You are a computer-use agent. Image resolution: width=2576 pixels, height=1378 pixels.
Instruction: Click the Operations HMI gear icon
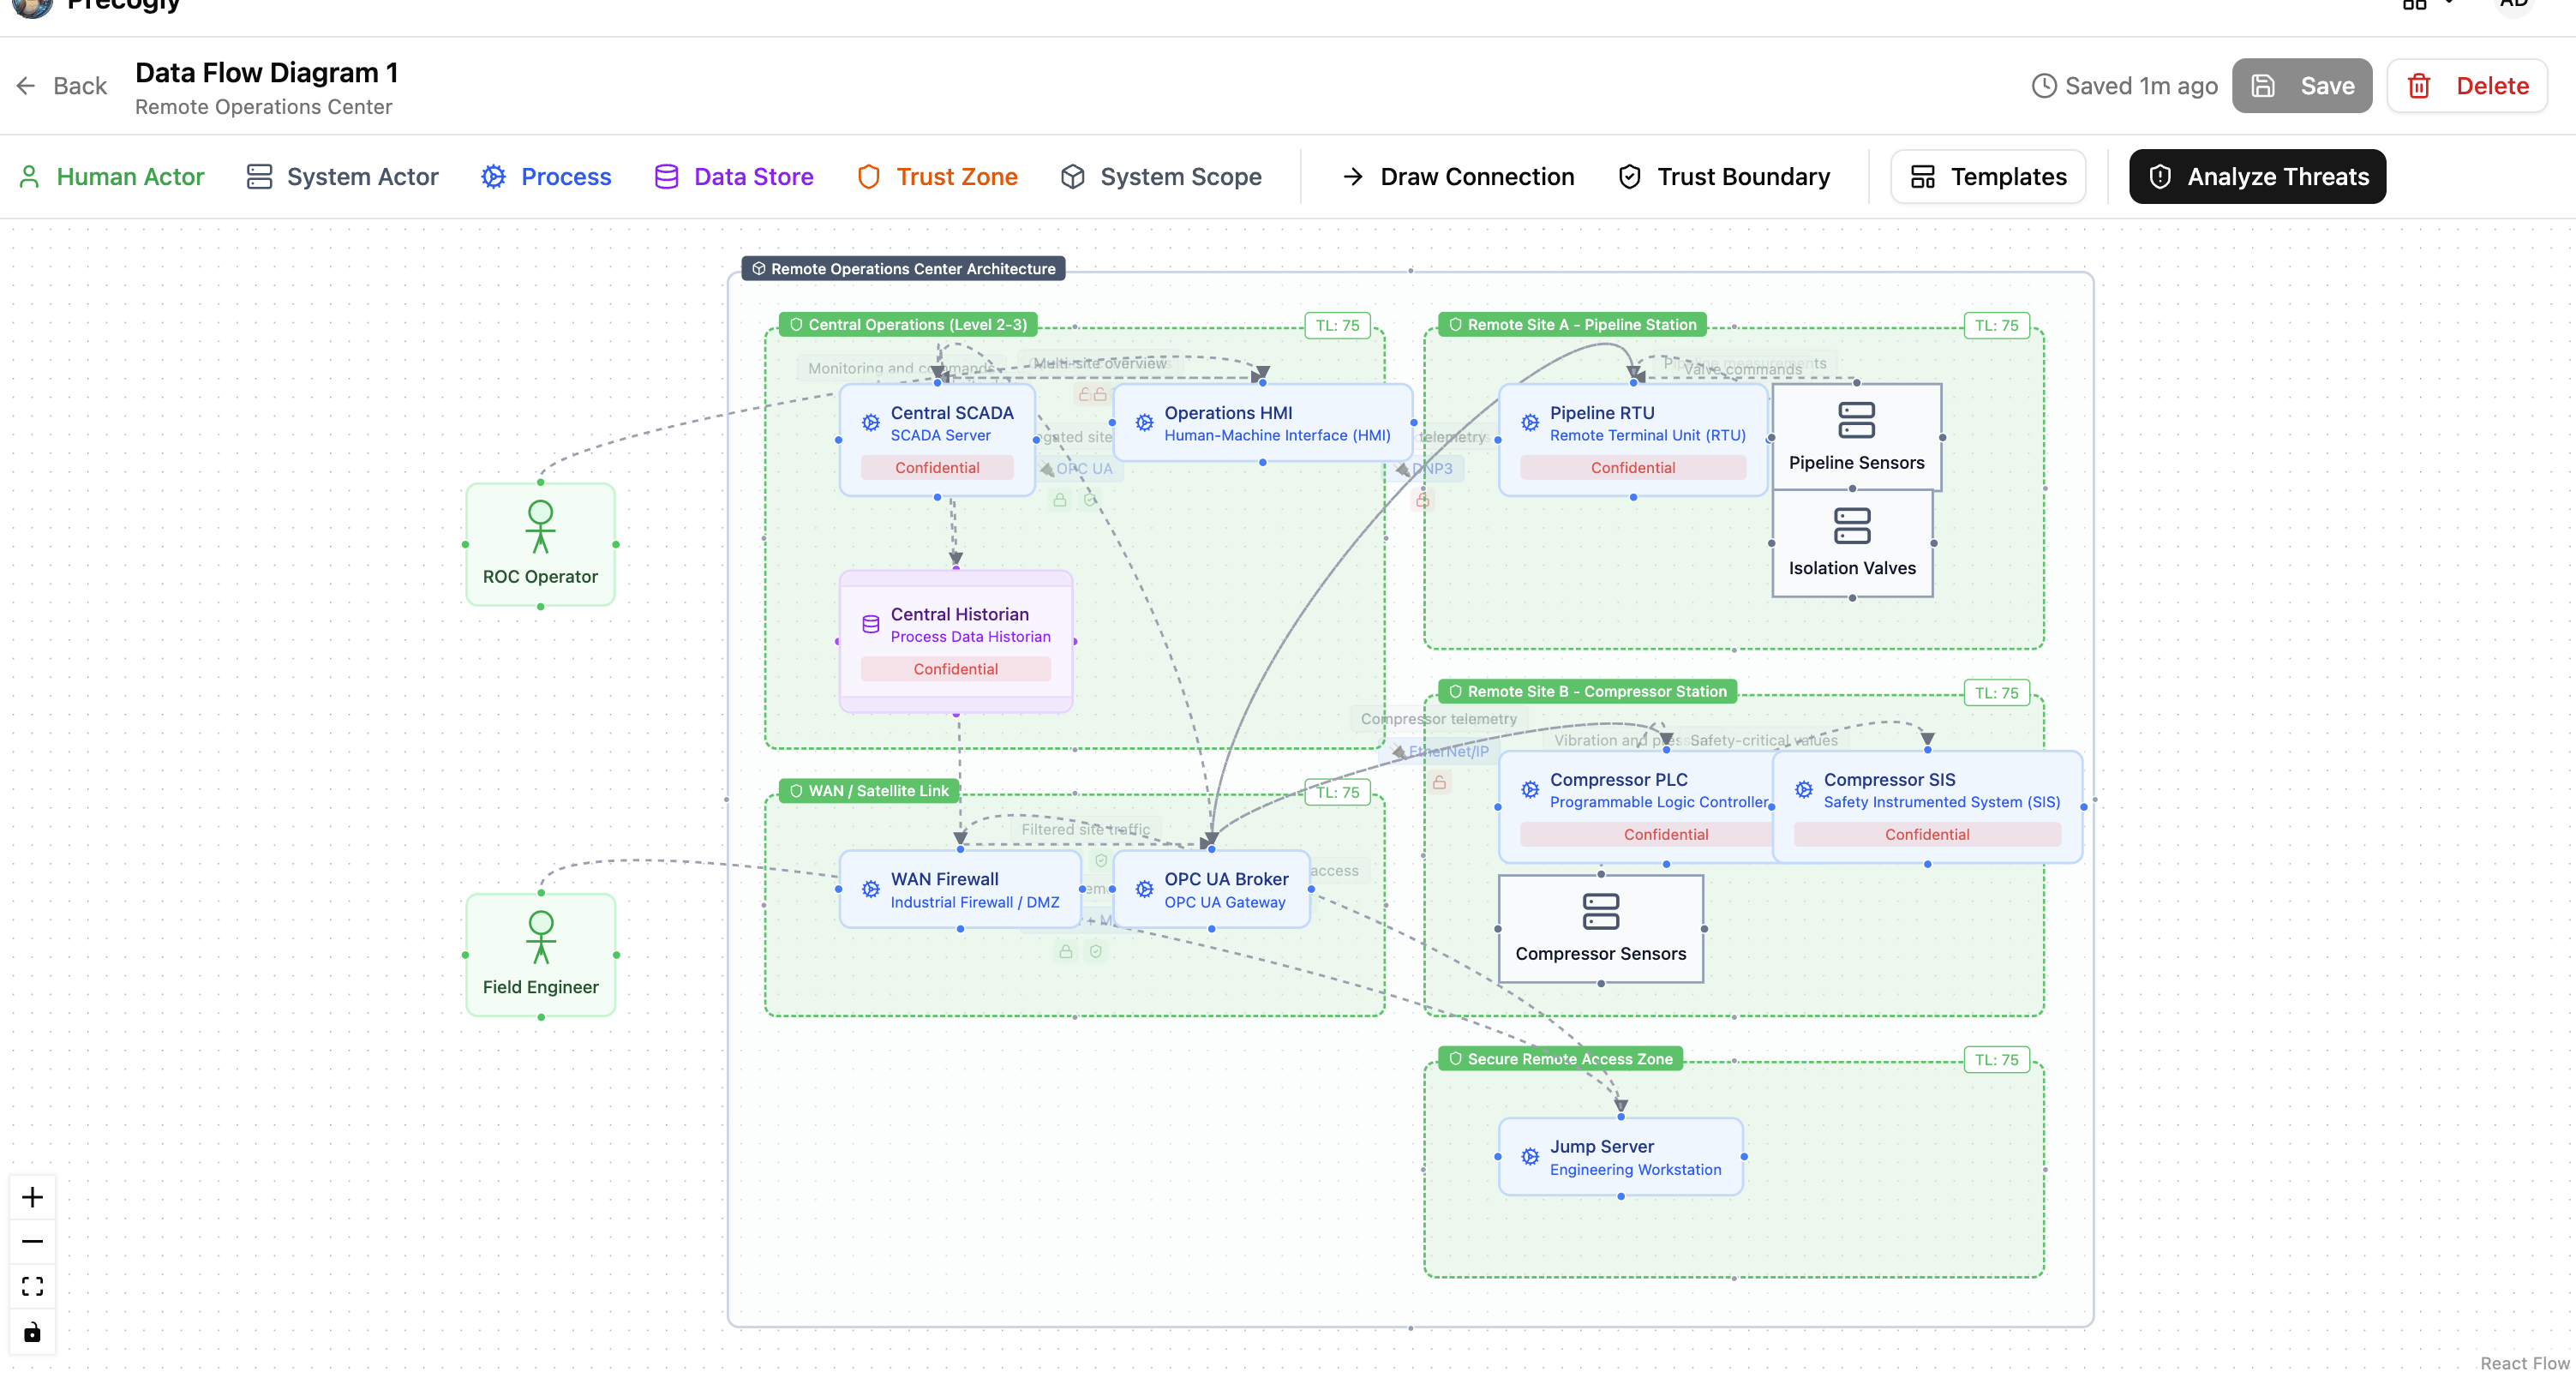click(1145, 423)
